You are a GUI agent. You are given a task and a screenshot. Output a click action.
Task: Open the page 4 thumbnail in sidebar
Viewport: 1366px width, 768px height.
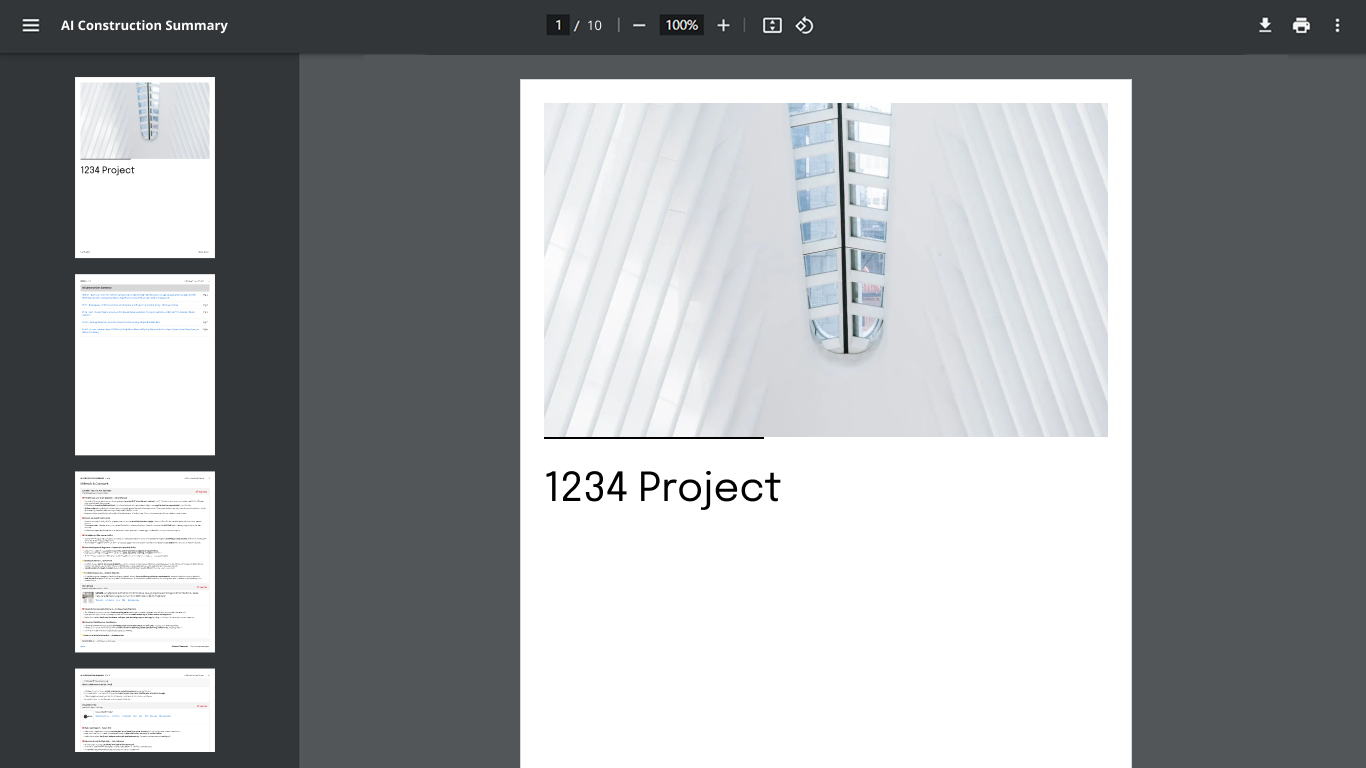(145, 710)
